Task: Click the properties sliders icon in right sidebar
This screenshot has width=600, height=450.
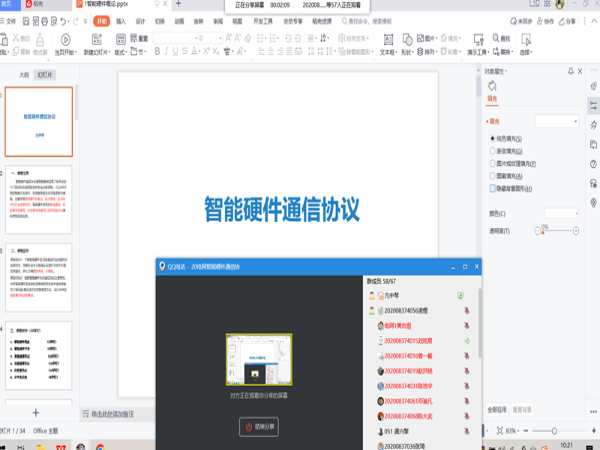Action: point(593,106)
